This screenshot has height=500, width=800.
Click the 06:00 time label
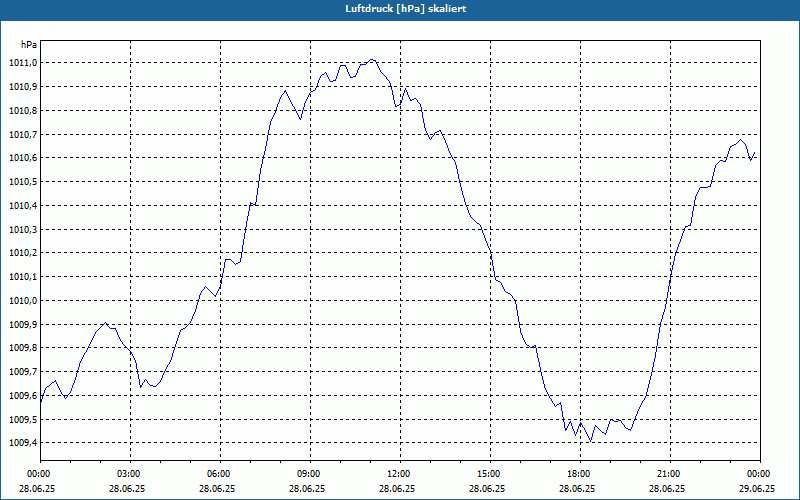[217, 474]
